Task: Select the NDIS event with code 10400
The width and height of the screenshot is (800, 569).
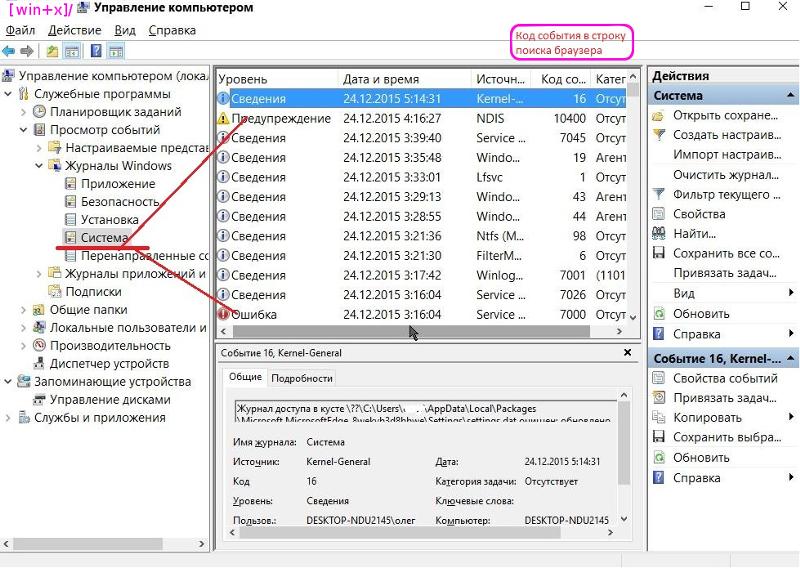Action: pos(421,118)
